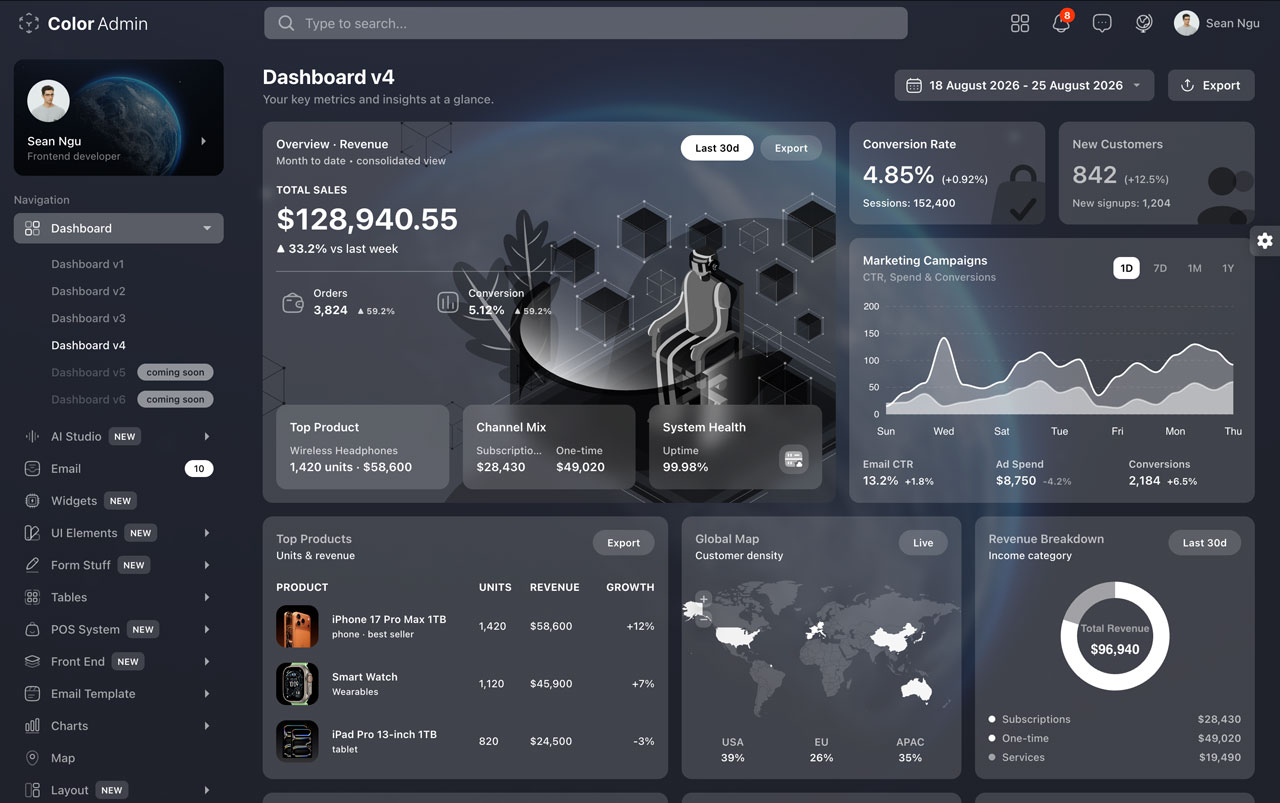Click the POS System cart icon

[x=32, y=629]
